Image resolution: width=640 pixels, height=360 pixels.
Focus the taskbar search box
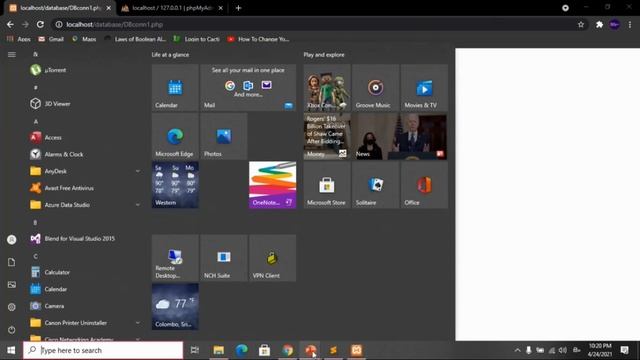(103, 350)
